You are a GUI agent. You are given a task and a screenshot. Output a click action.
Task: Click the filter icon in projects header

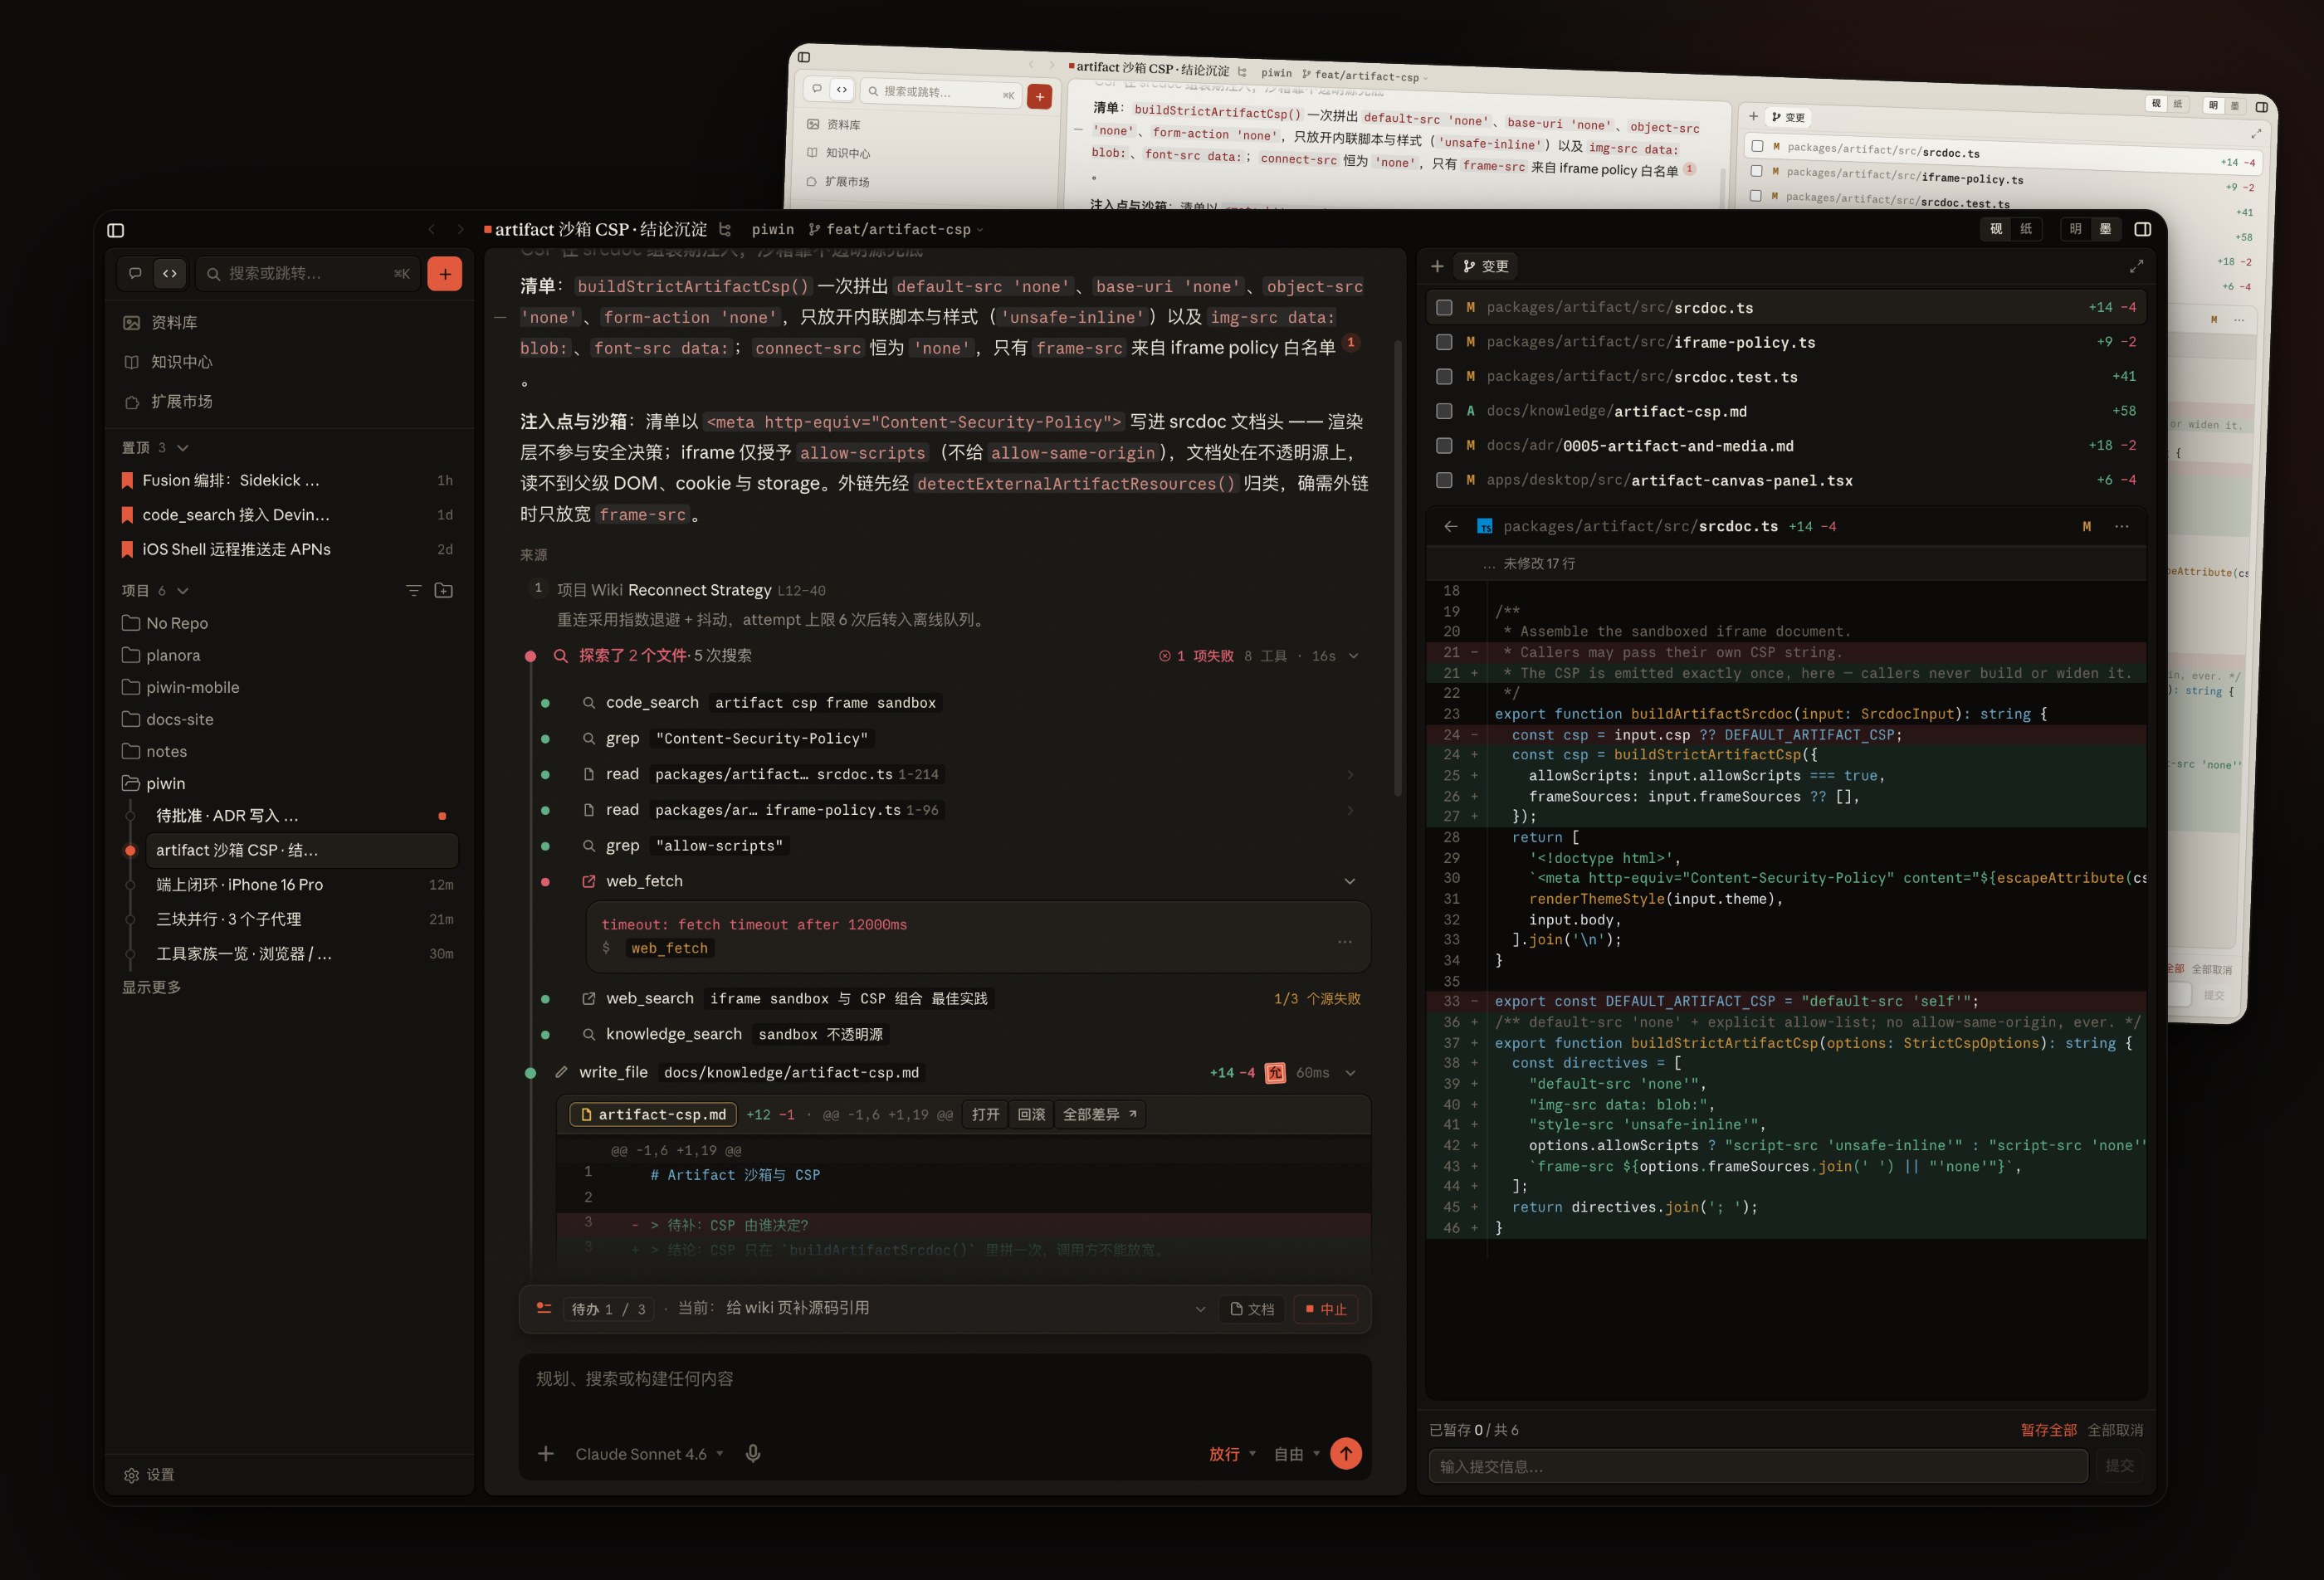tap(413, 591)
